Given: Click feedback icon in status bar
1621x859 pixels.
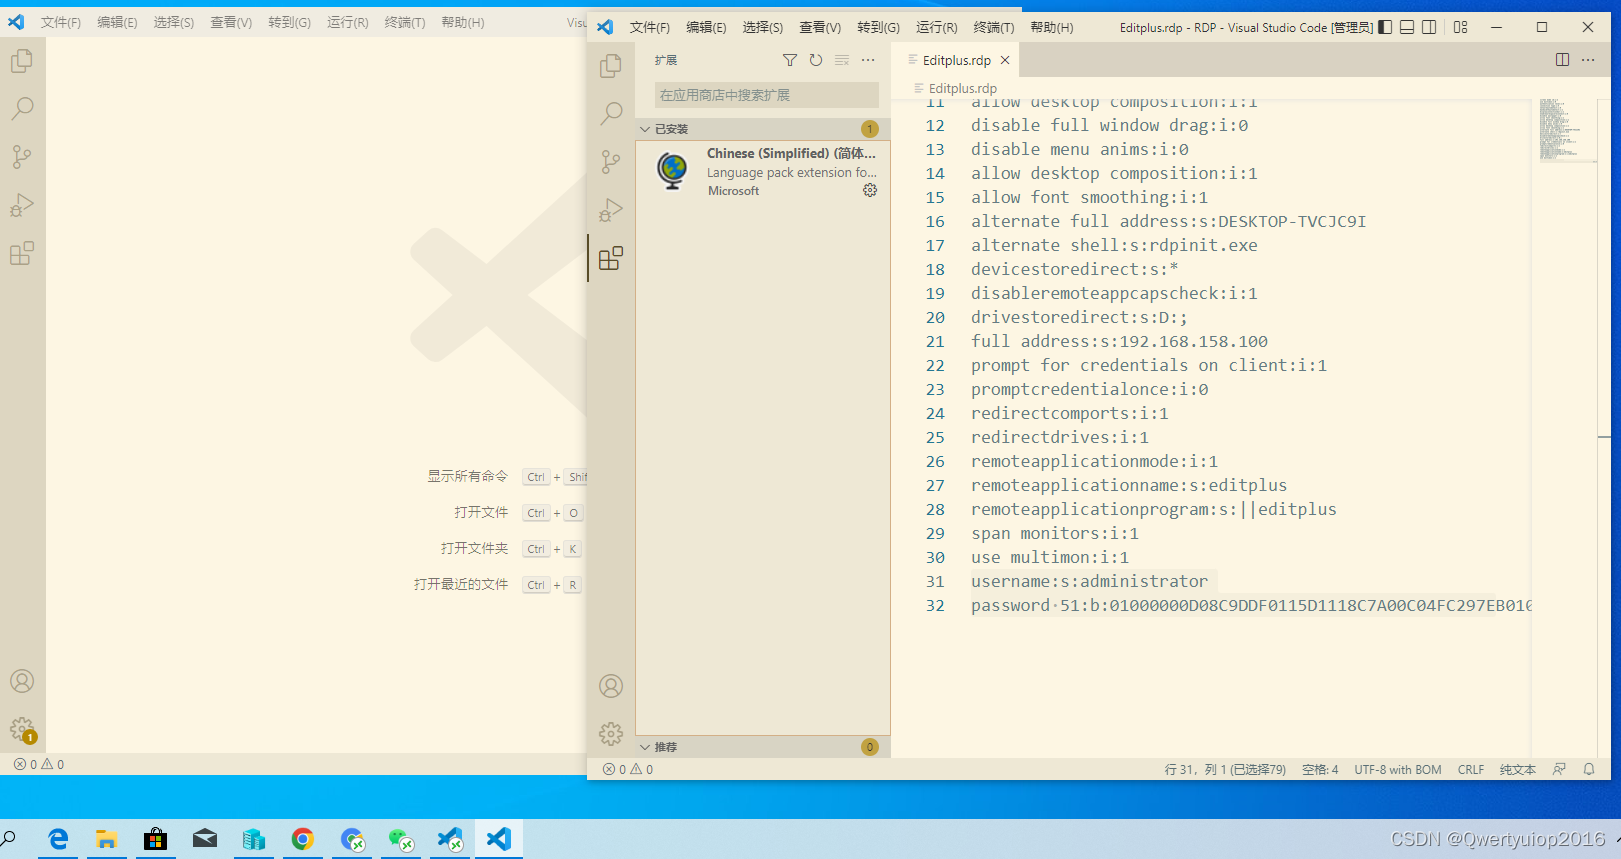Looking at the screenshot, I should point(1559,769).
